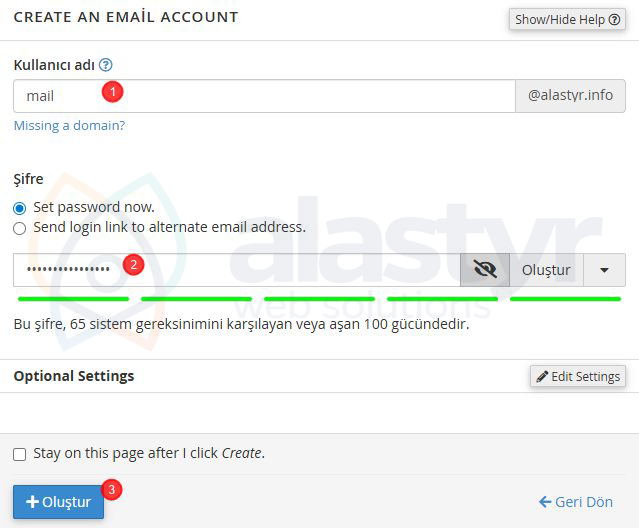Select 'Send login link to alternate email' option

pos(20,228)
